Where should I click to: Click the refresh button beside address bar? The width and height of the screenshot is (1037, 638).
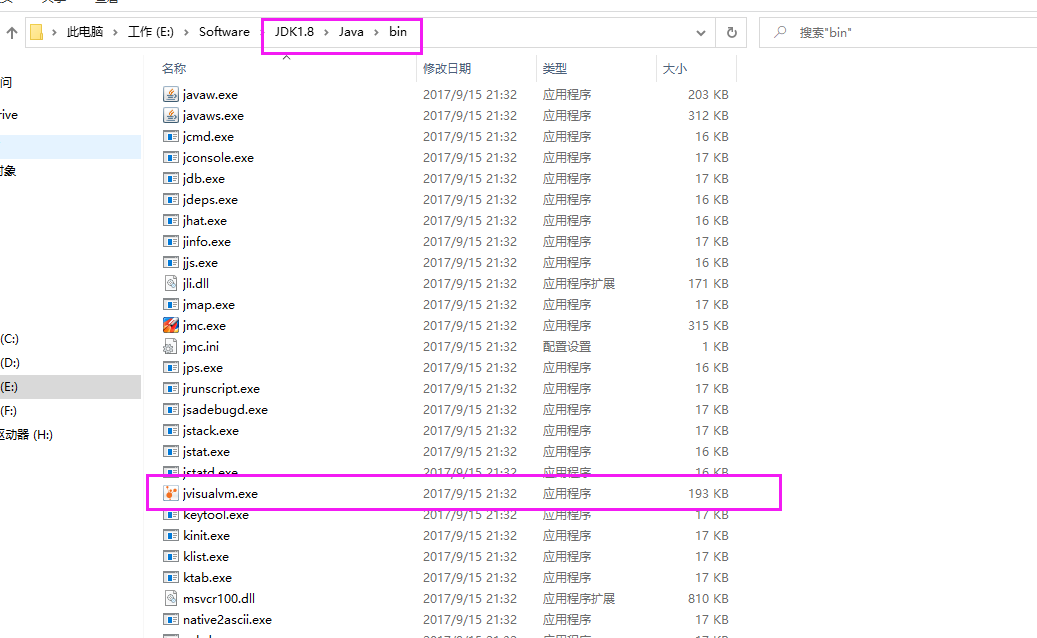click(731, 32)
